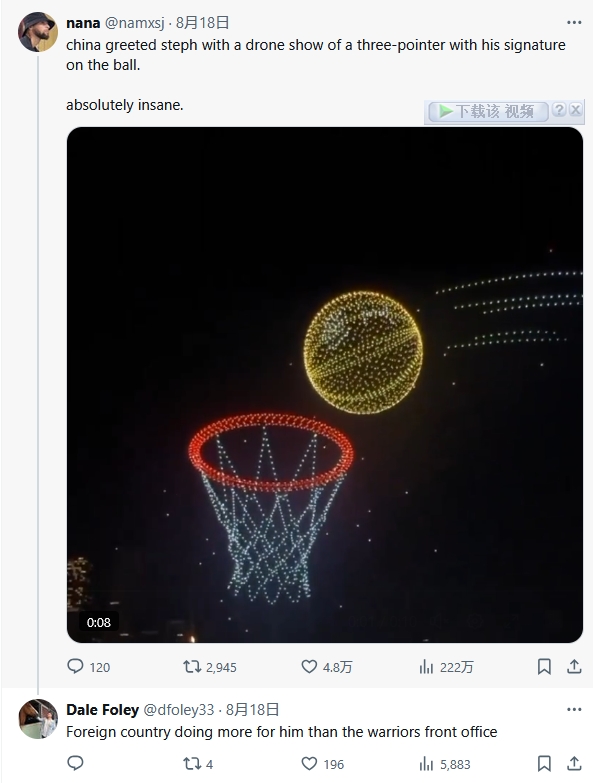Screen dimensions: 593x783
Task: Open help on the download overlay
Action: (x=559, y=110)
